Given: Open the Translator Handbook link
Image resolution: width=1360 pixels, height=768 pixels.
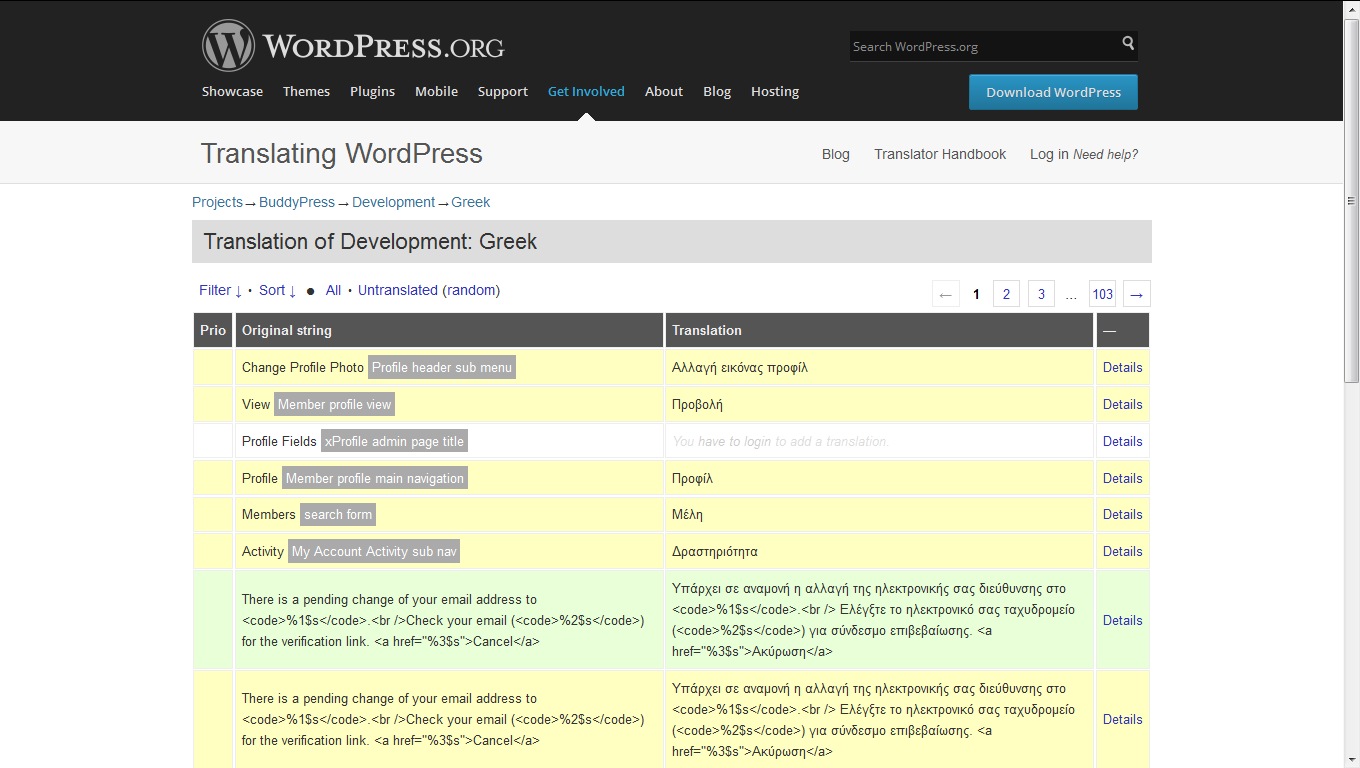Looking at the screenshot, I should [940, 154].
